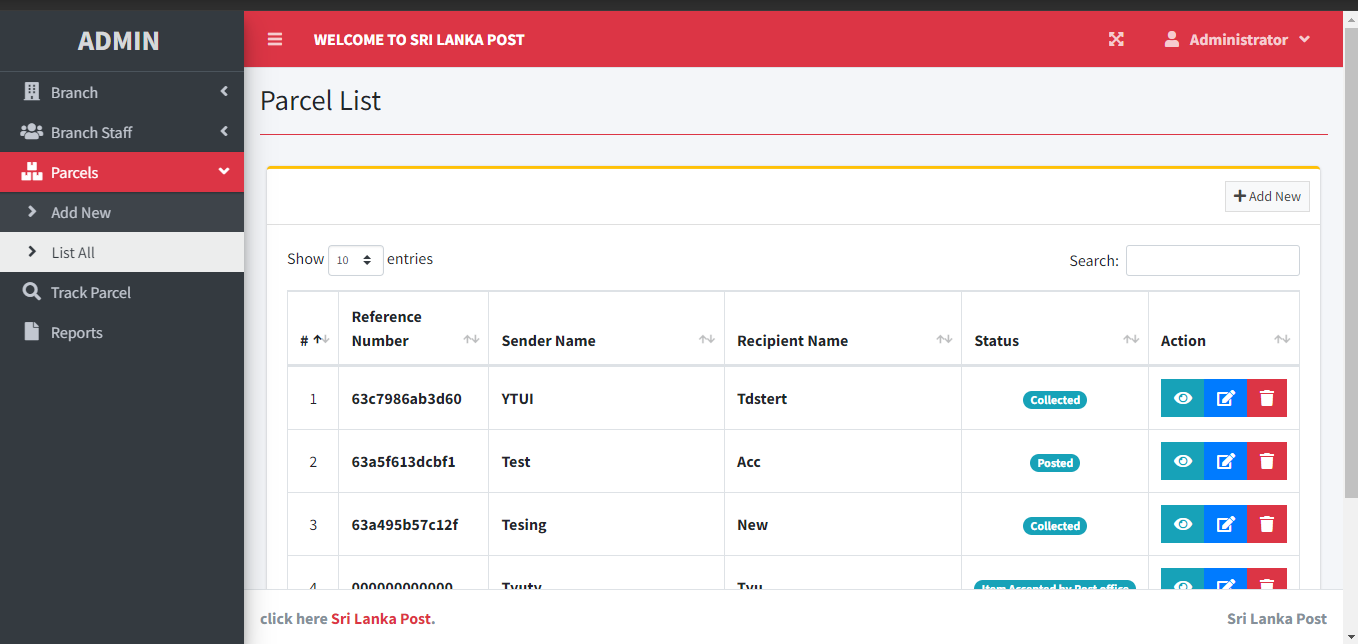This screenshot has width=1358, height=644.
Task: Open Track Parcel in sidebar
Action: point(91,292)
